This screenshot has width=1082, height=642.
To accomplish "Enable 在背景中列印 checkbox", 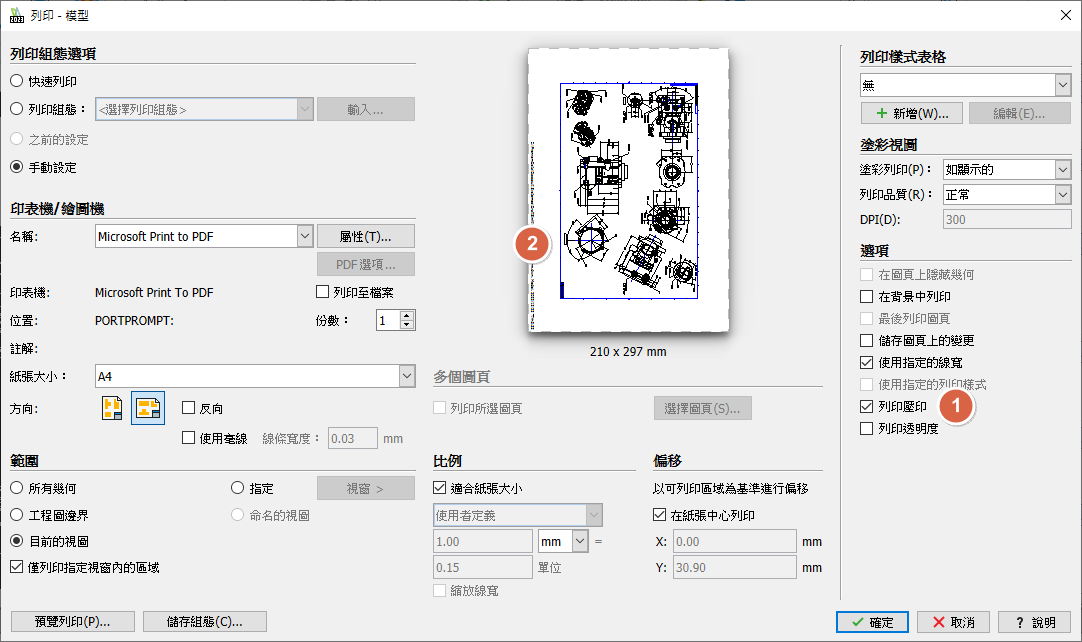I will 867,296.
